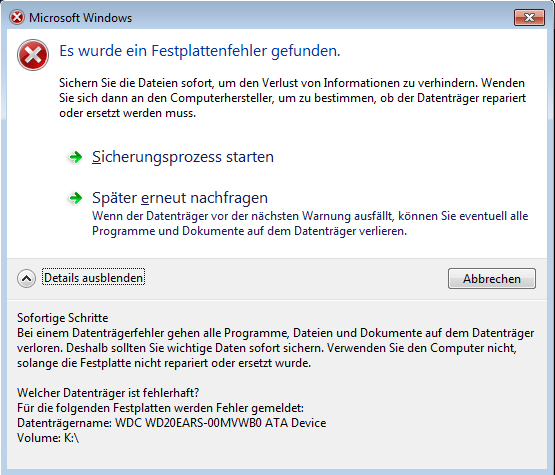
Task: Click the large red error icon
Action: click(33, 55)
